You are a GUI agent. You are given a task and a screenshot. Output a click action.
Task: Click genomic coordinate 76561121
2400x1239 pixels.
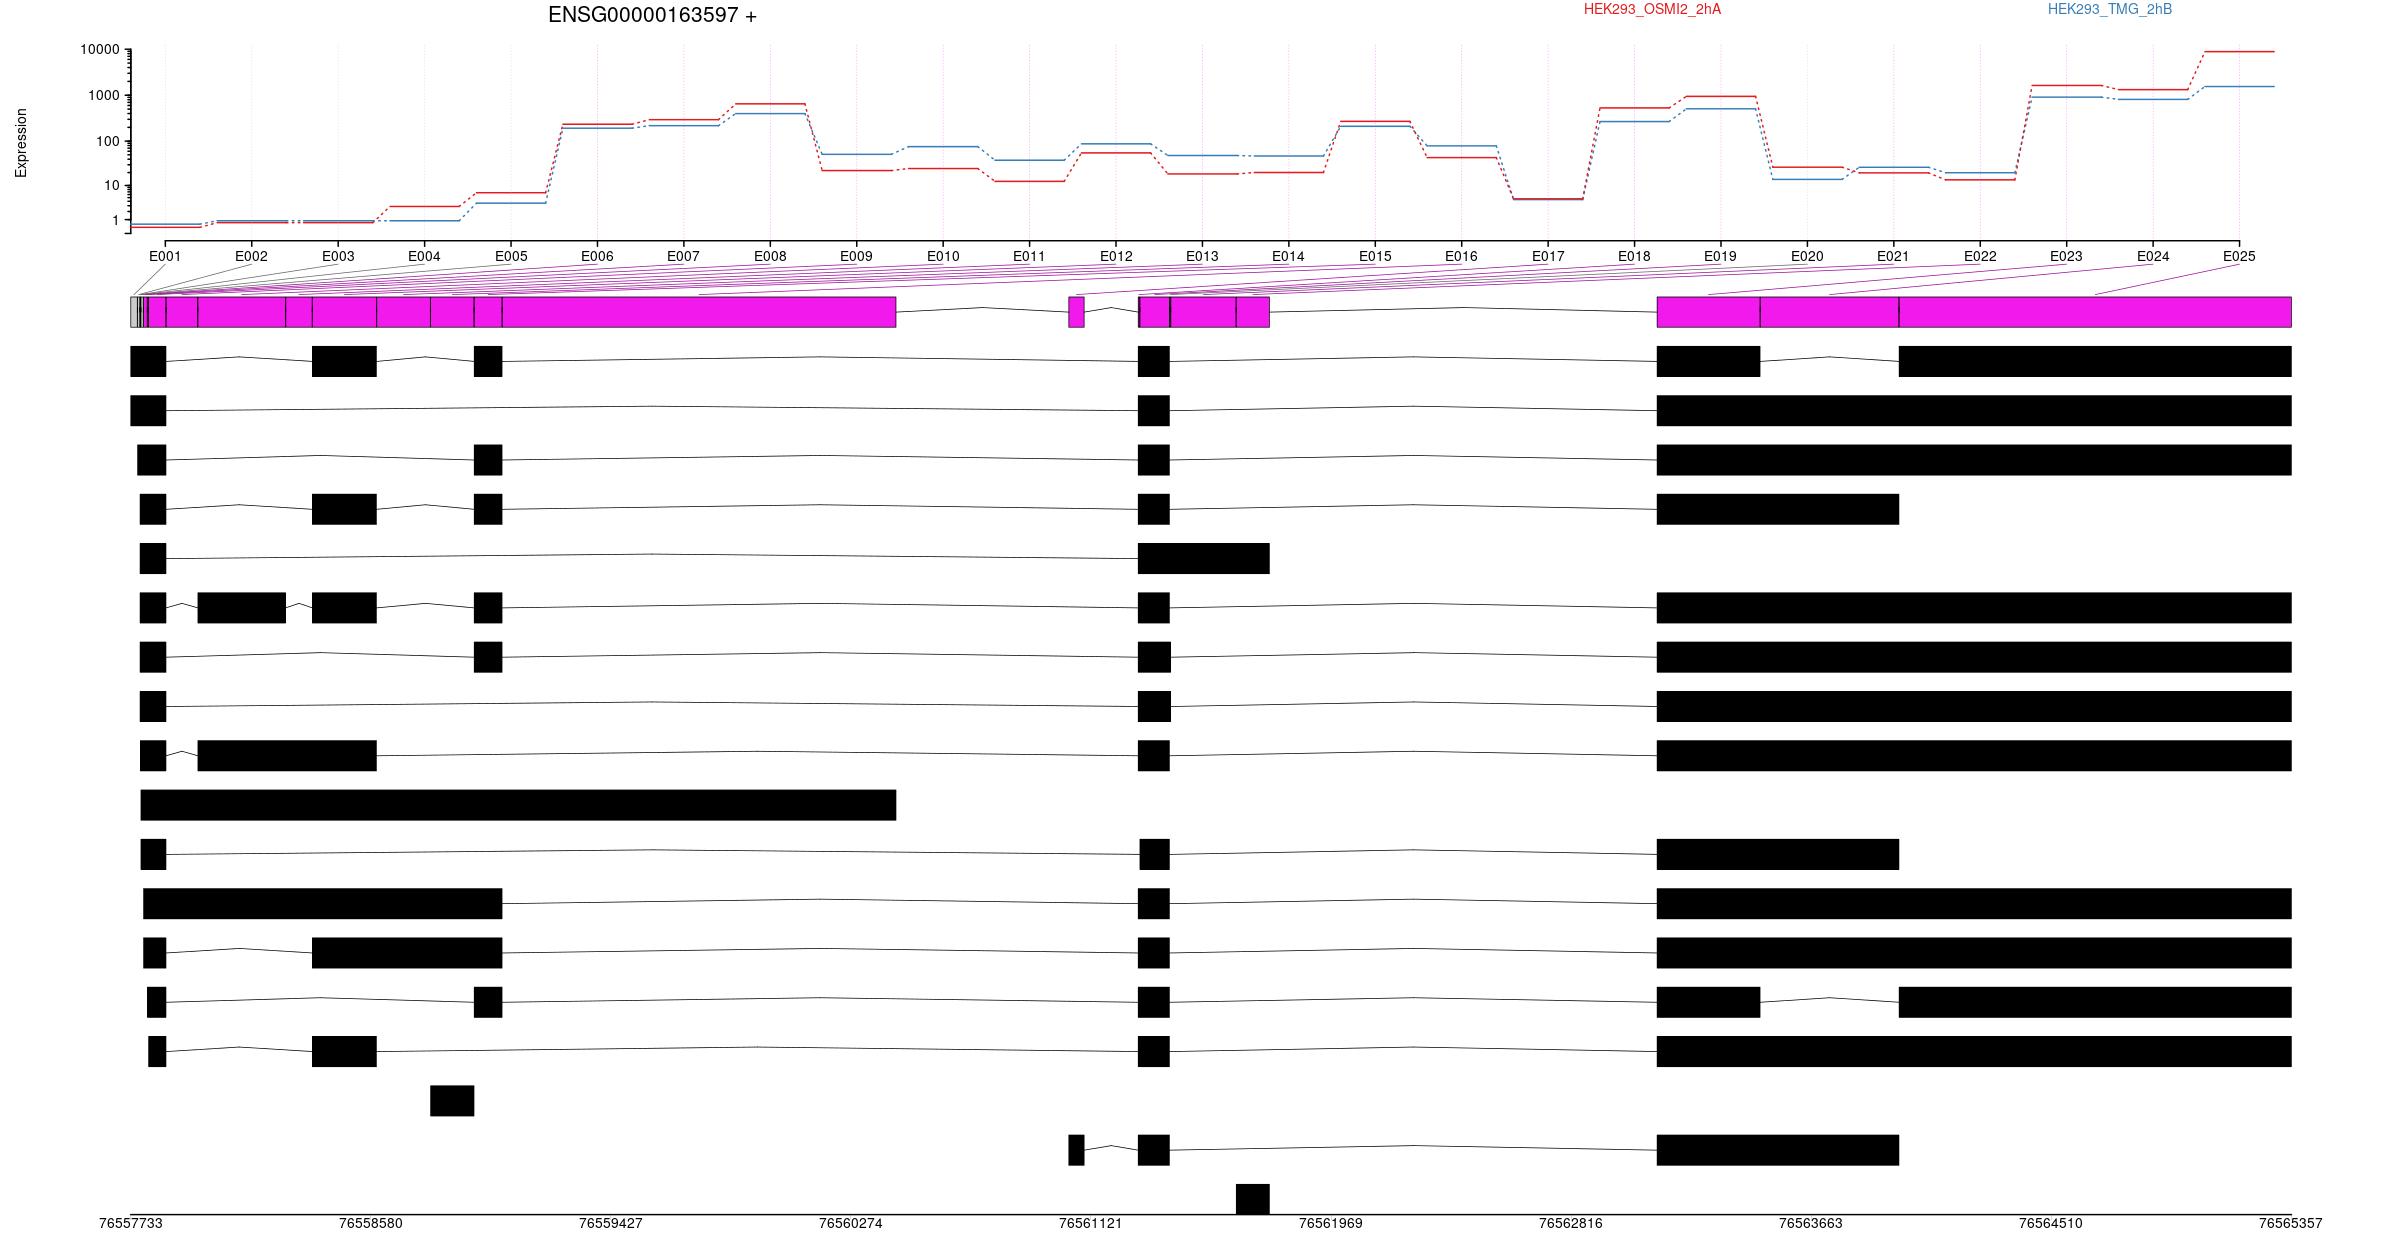coord(1091,1223)
